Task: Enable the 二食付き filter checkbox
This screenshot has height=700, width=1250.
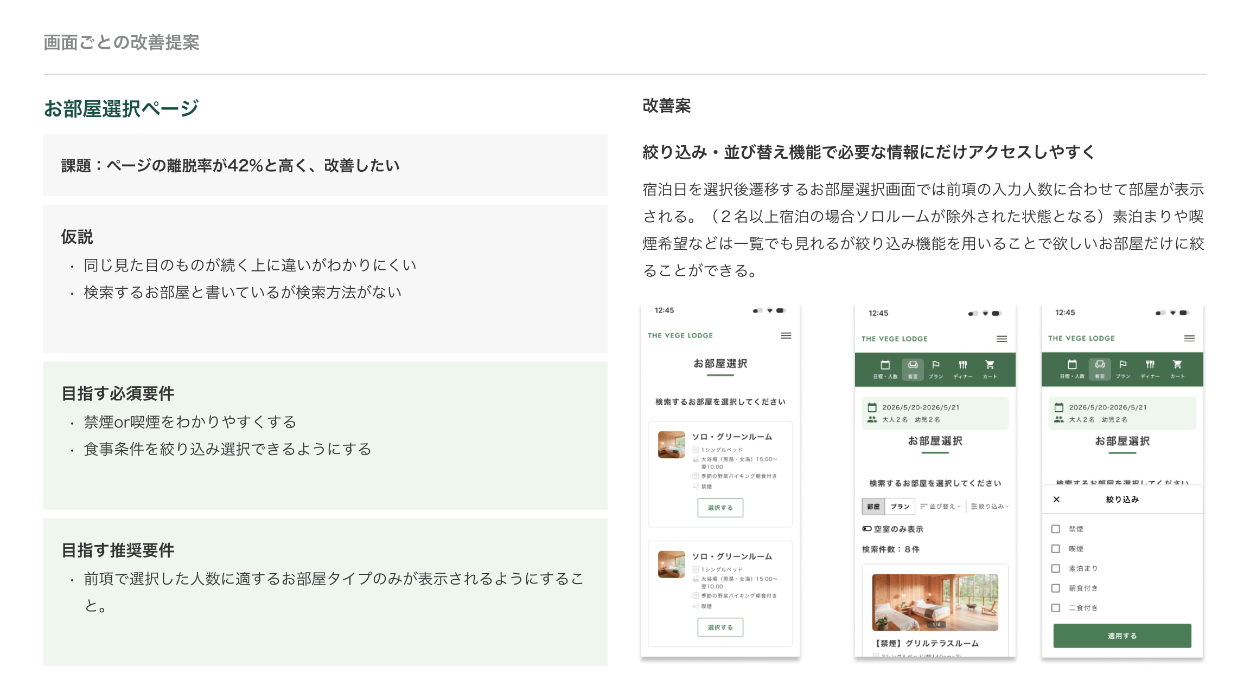Action: (1056, 608)
